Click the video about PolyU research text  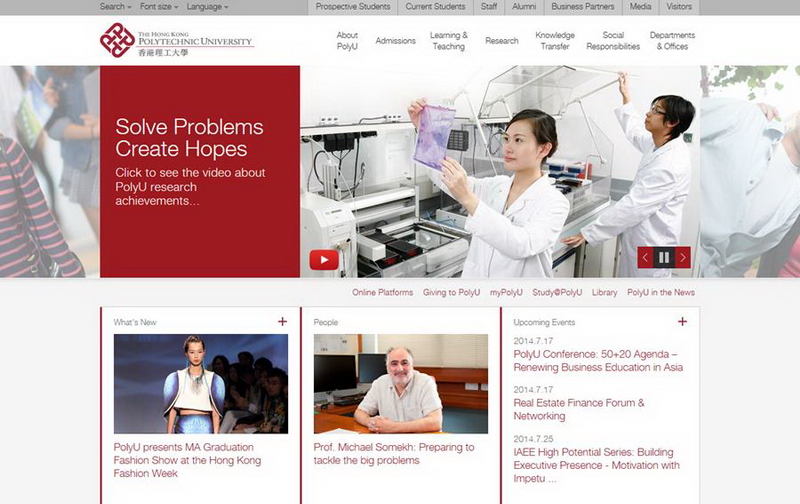point(190,187)
